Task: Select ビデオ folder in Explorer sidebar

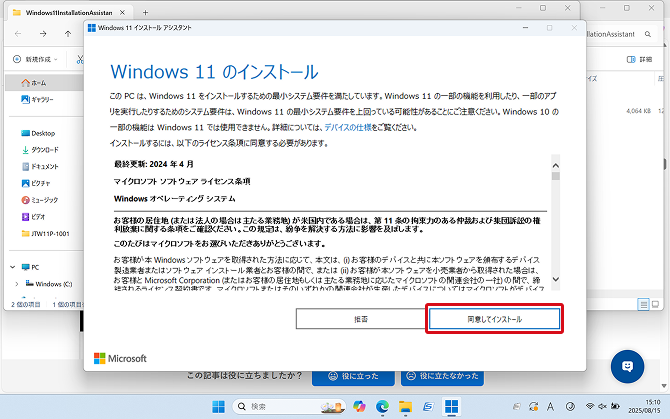Action: coord(33,217)
